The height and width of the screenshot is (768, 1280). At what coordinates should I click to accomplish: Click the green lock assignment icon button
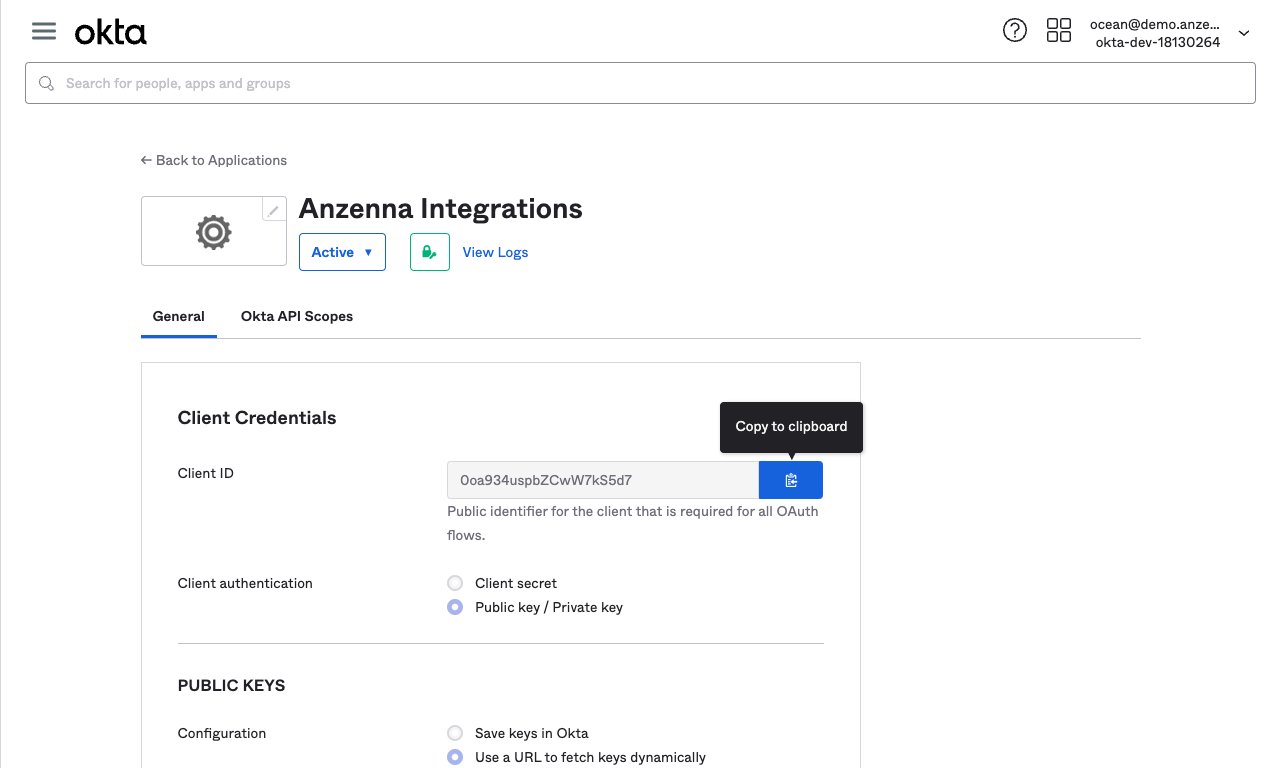(x=429, y=252)
